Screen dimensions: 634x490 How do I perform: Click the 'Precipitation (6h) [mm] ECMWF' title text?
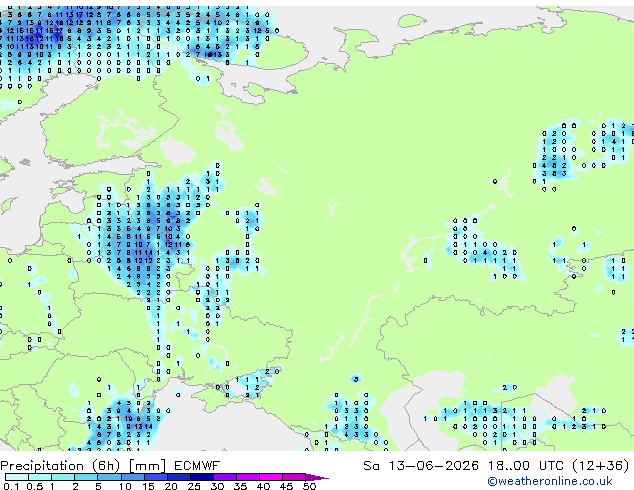[110, 466]
